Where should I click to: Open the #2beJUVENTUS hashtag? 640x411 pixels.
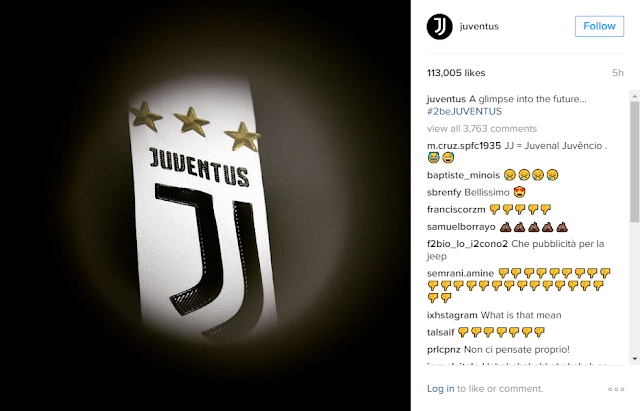point(464,111)
